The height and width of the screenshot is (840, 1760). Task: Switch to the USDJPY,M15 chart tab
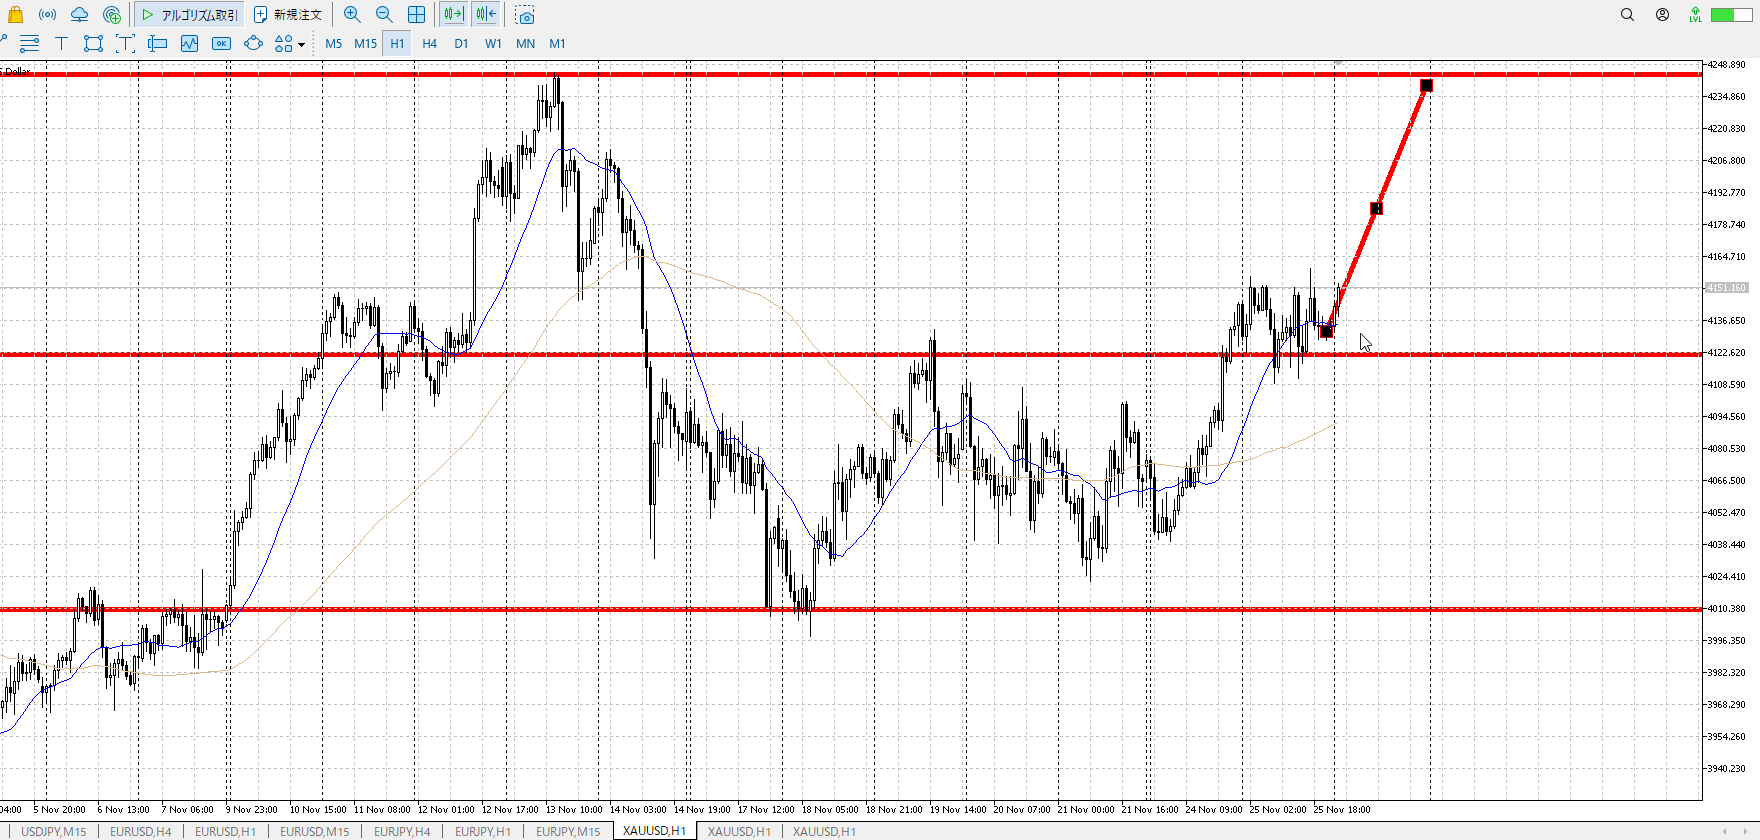click(54, 831)
